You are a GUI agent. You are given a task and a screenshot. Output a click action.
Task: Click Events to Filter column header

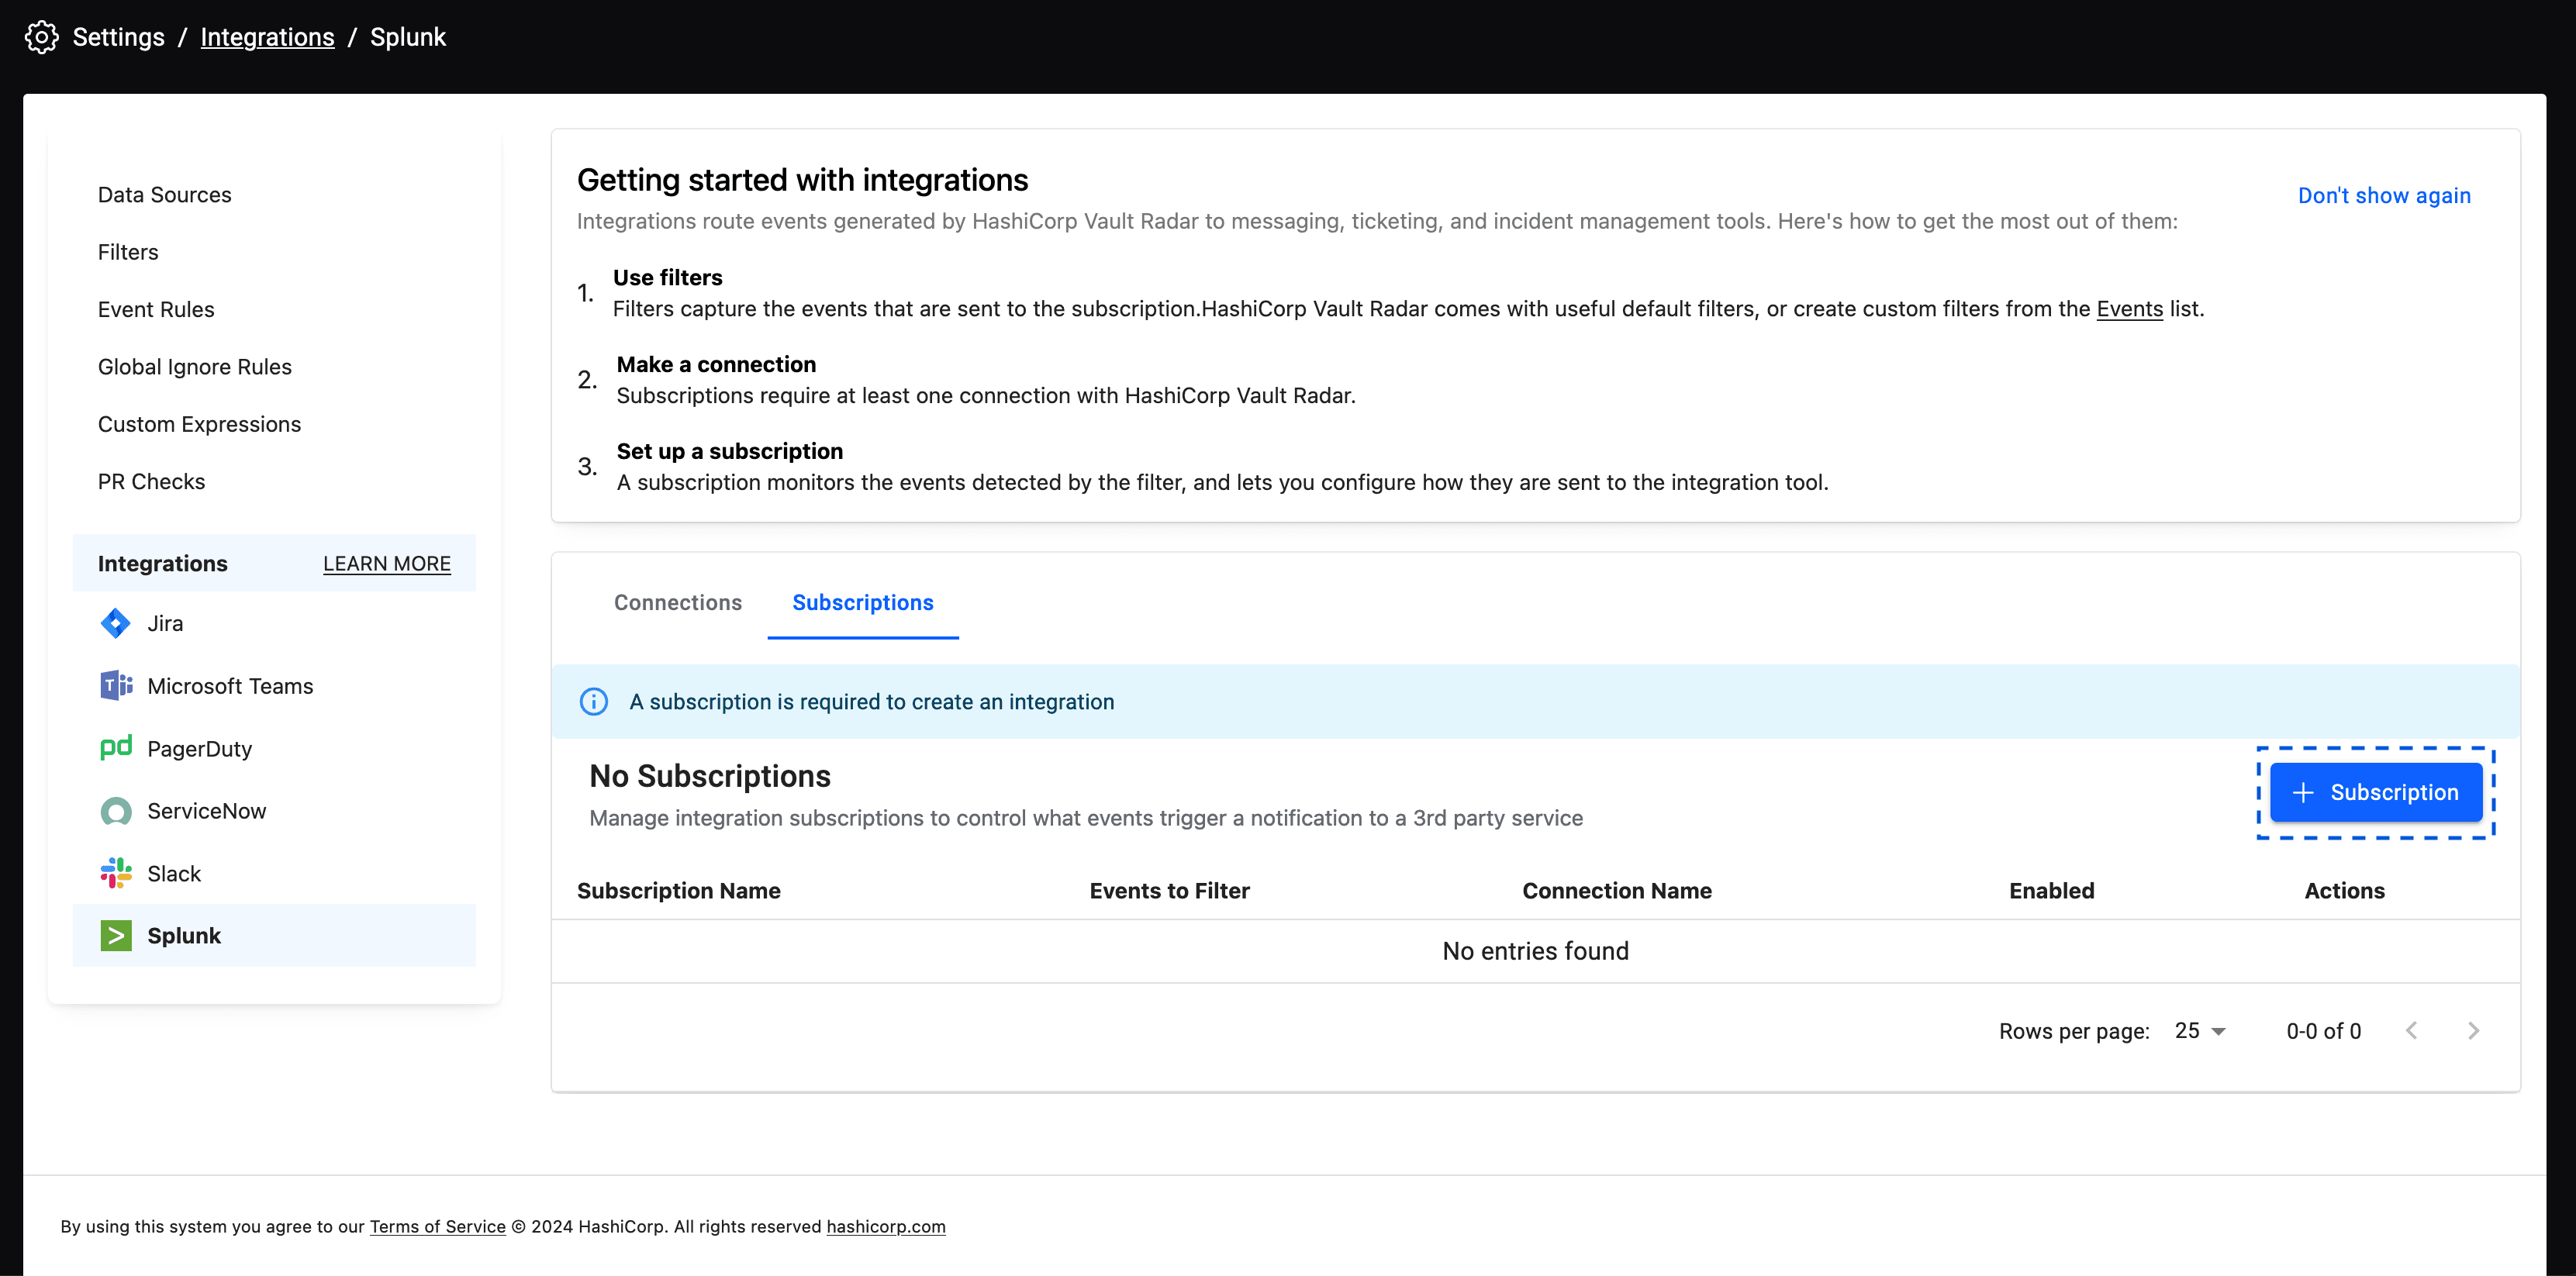click(x=1170, y=891)
